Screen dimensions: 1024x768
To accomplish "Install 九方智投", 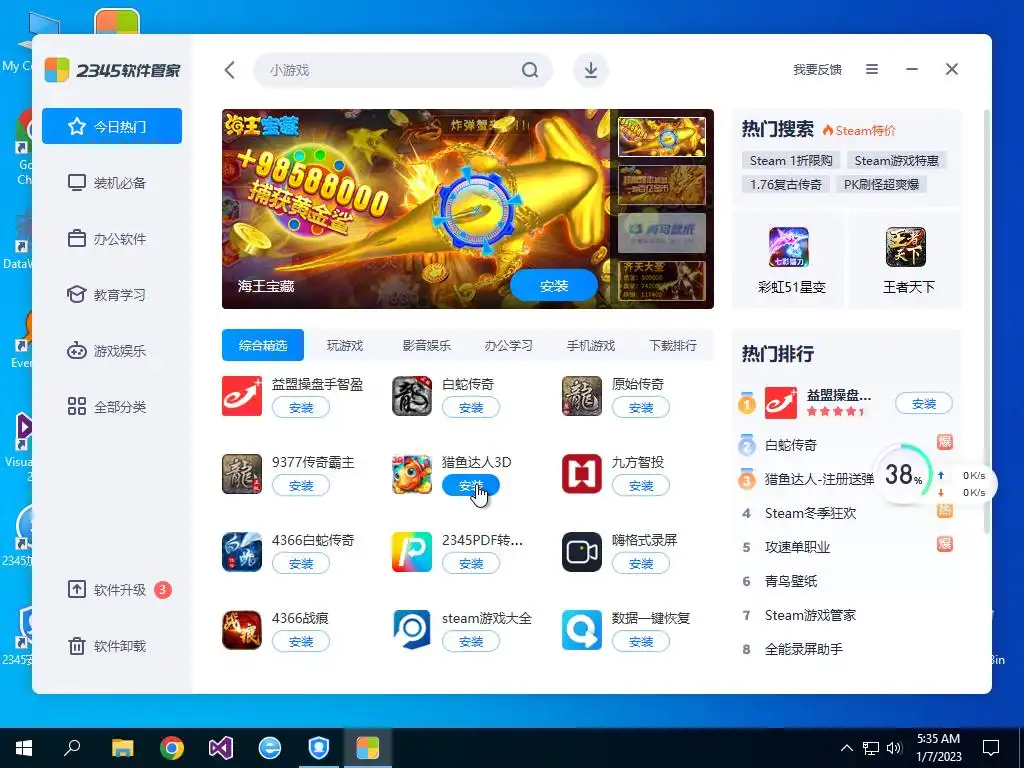I will point(641,485).
